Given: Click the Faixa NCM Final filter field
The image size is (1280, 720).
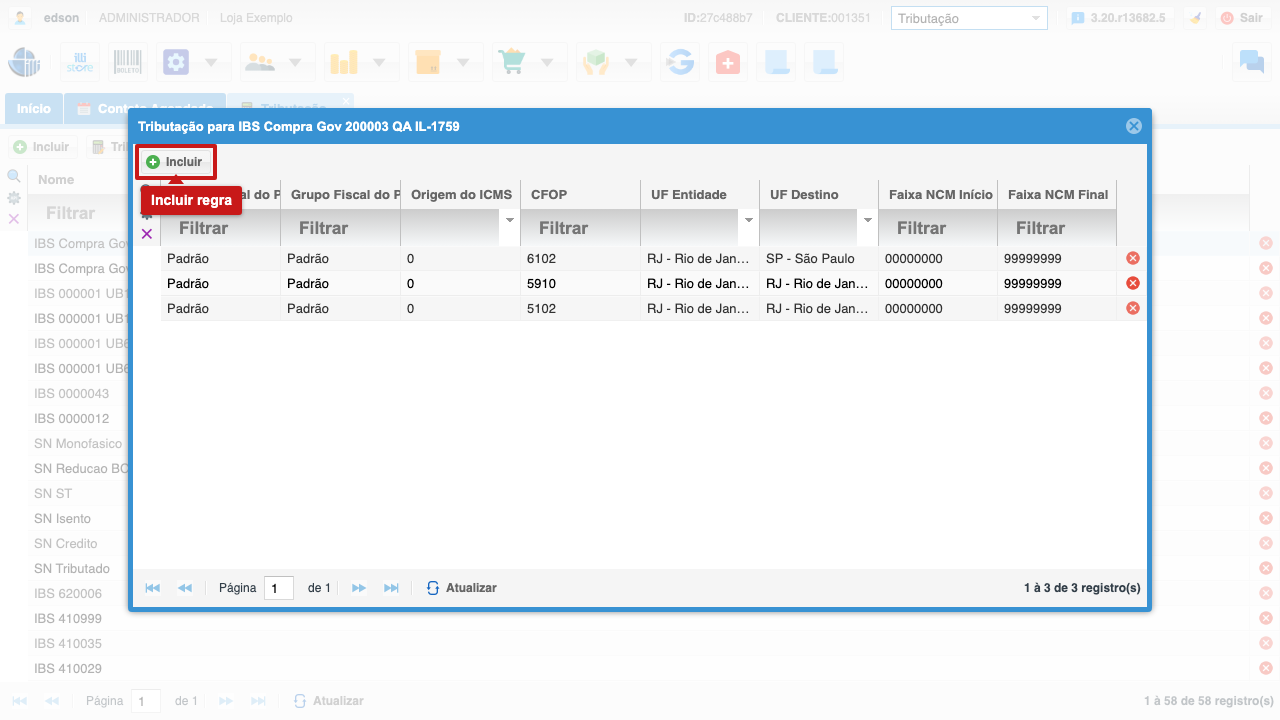Looking at the screenshot, I should [x=1056, y=228].
